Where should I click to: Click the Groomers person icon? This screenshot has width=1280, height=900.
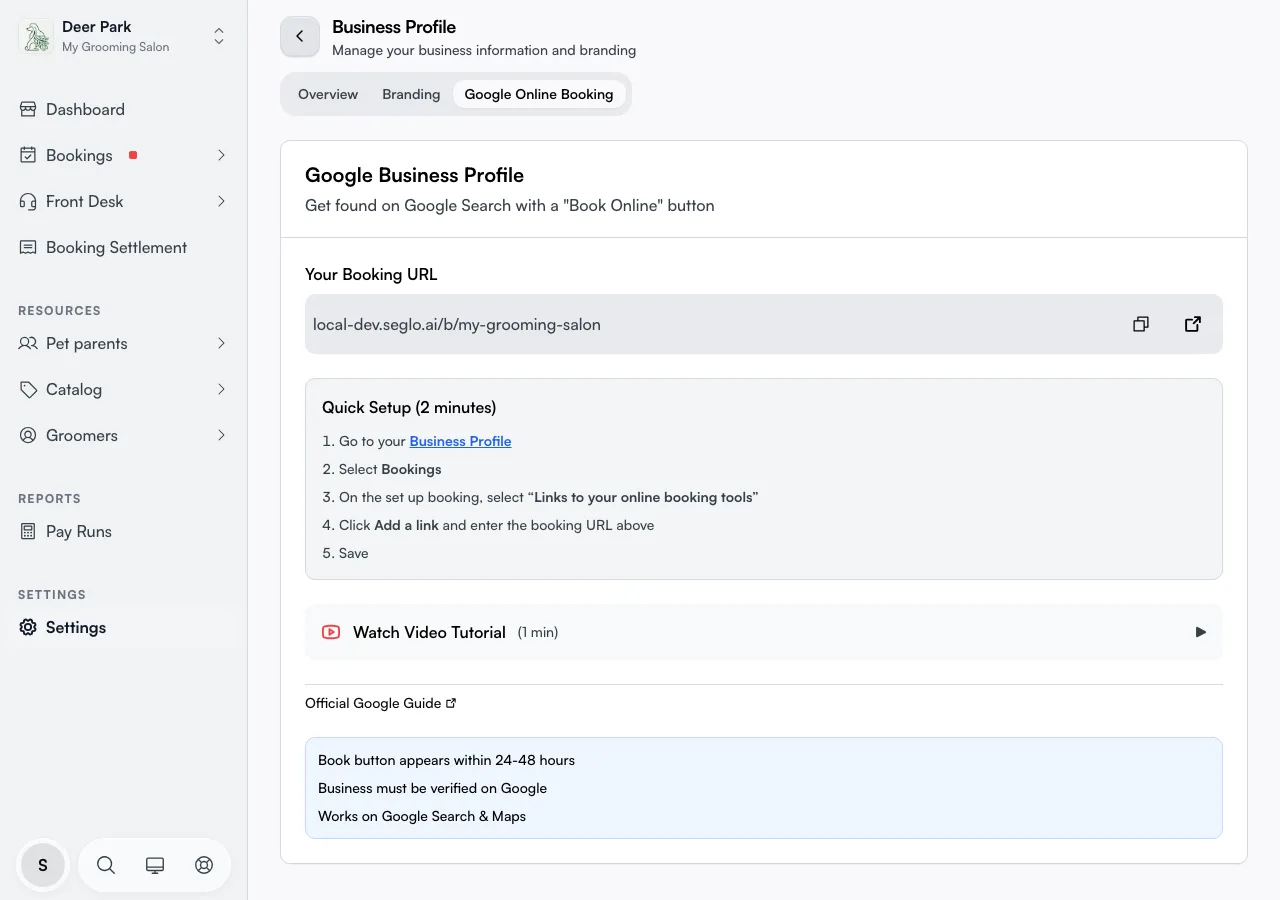[x=28, y=435]
